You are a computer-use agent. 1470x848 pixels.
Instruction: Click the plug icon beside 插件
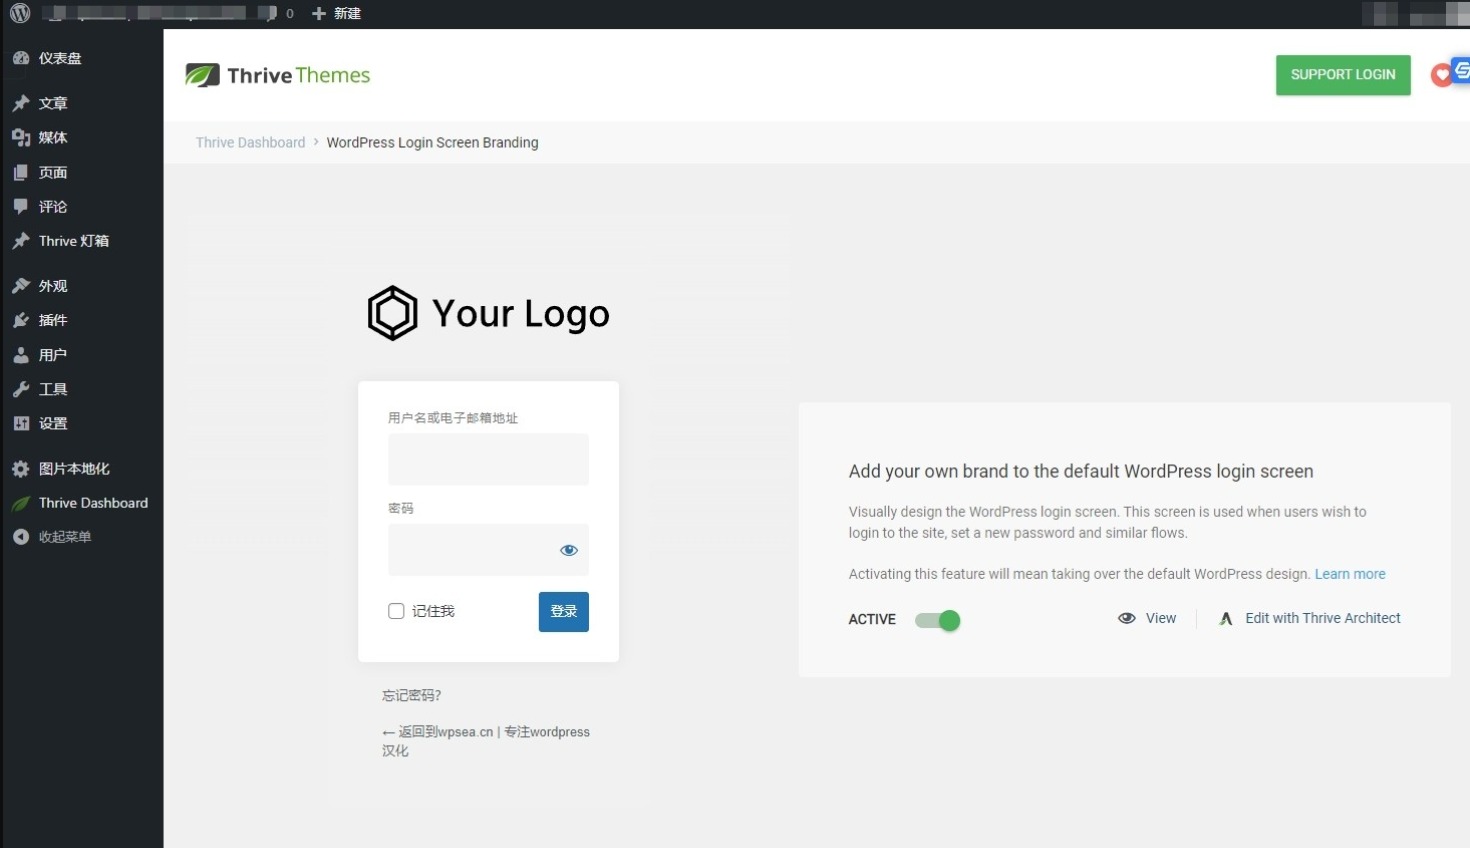tap(21, 320)
